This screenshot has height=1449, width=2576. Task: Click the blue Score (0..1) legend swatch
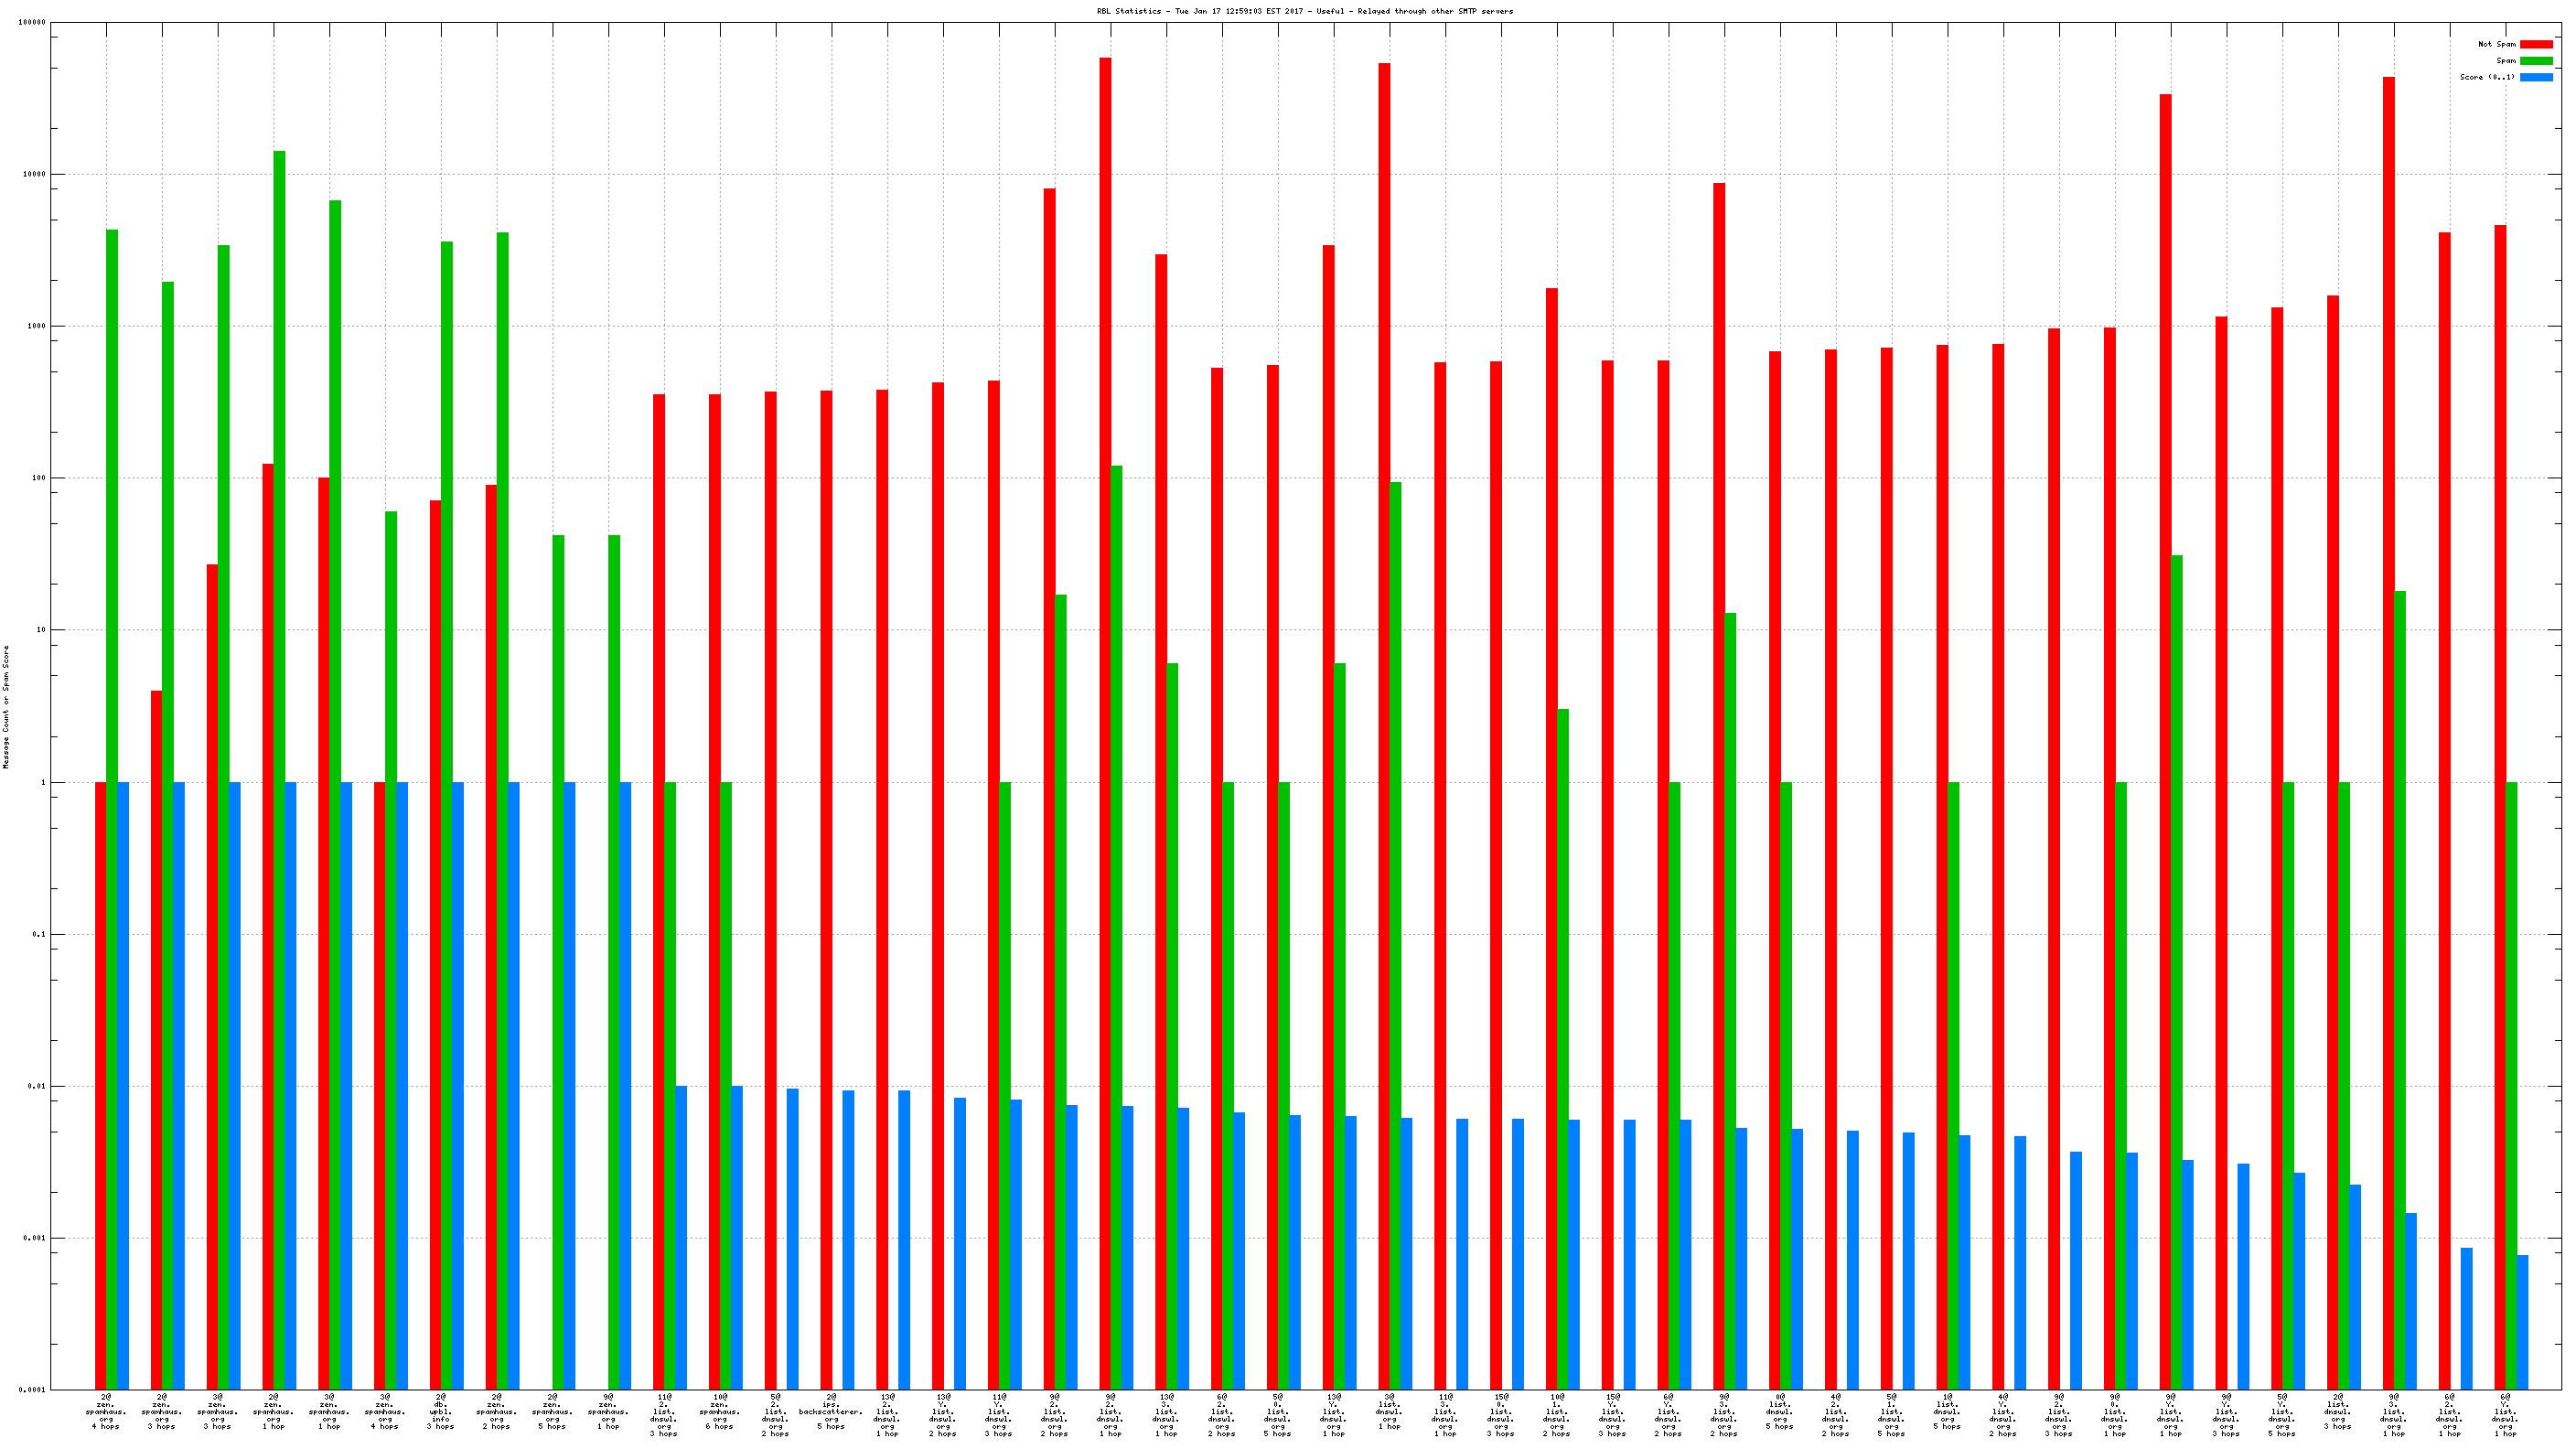coord(2535,77)
